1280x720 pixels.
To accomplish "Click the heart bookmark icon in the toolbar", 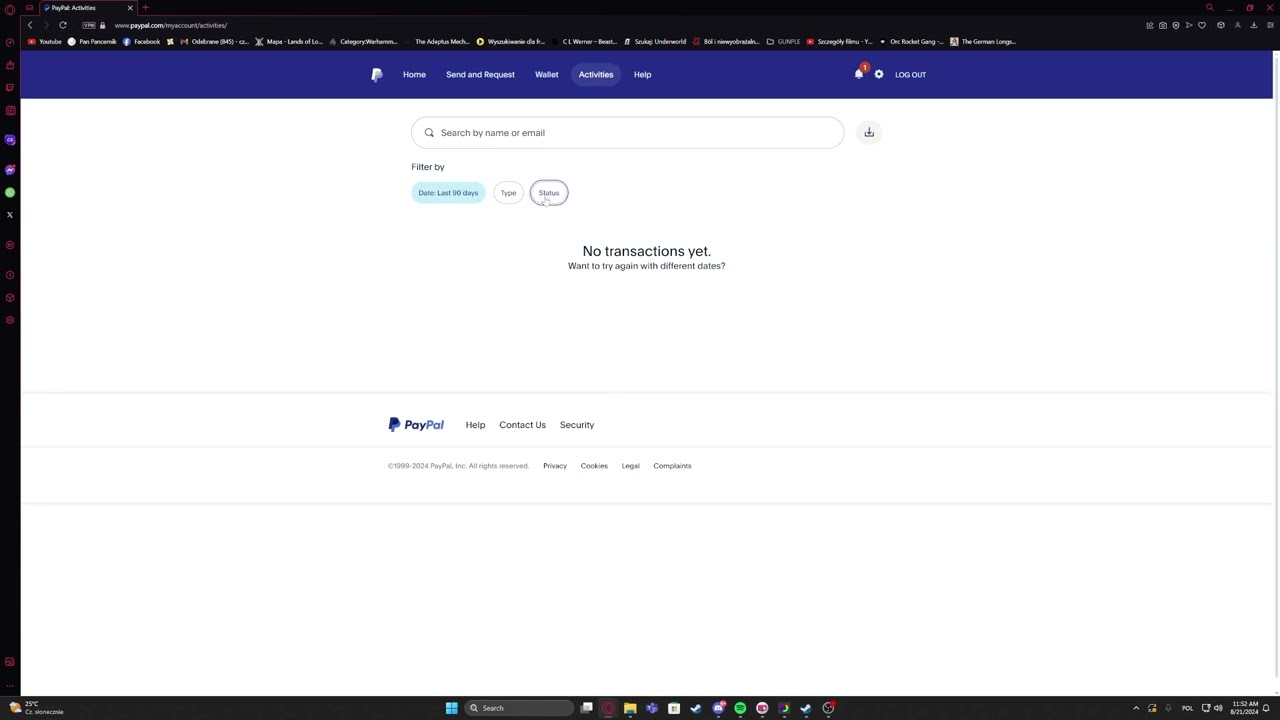I will click(x=1202, y=25).
